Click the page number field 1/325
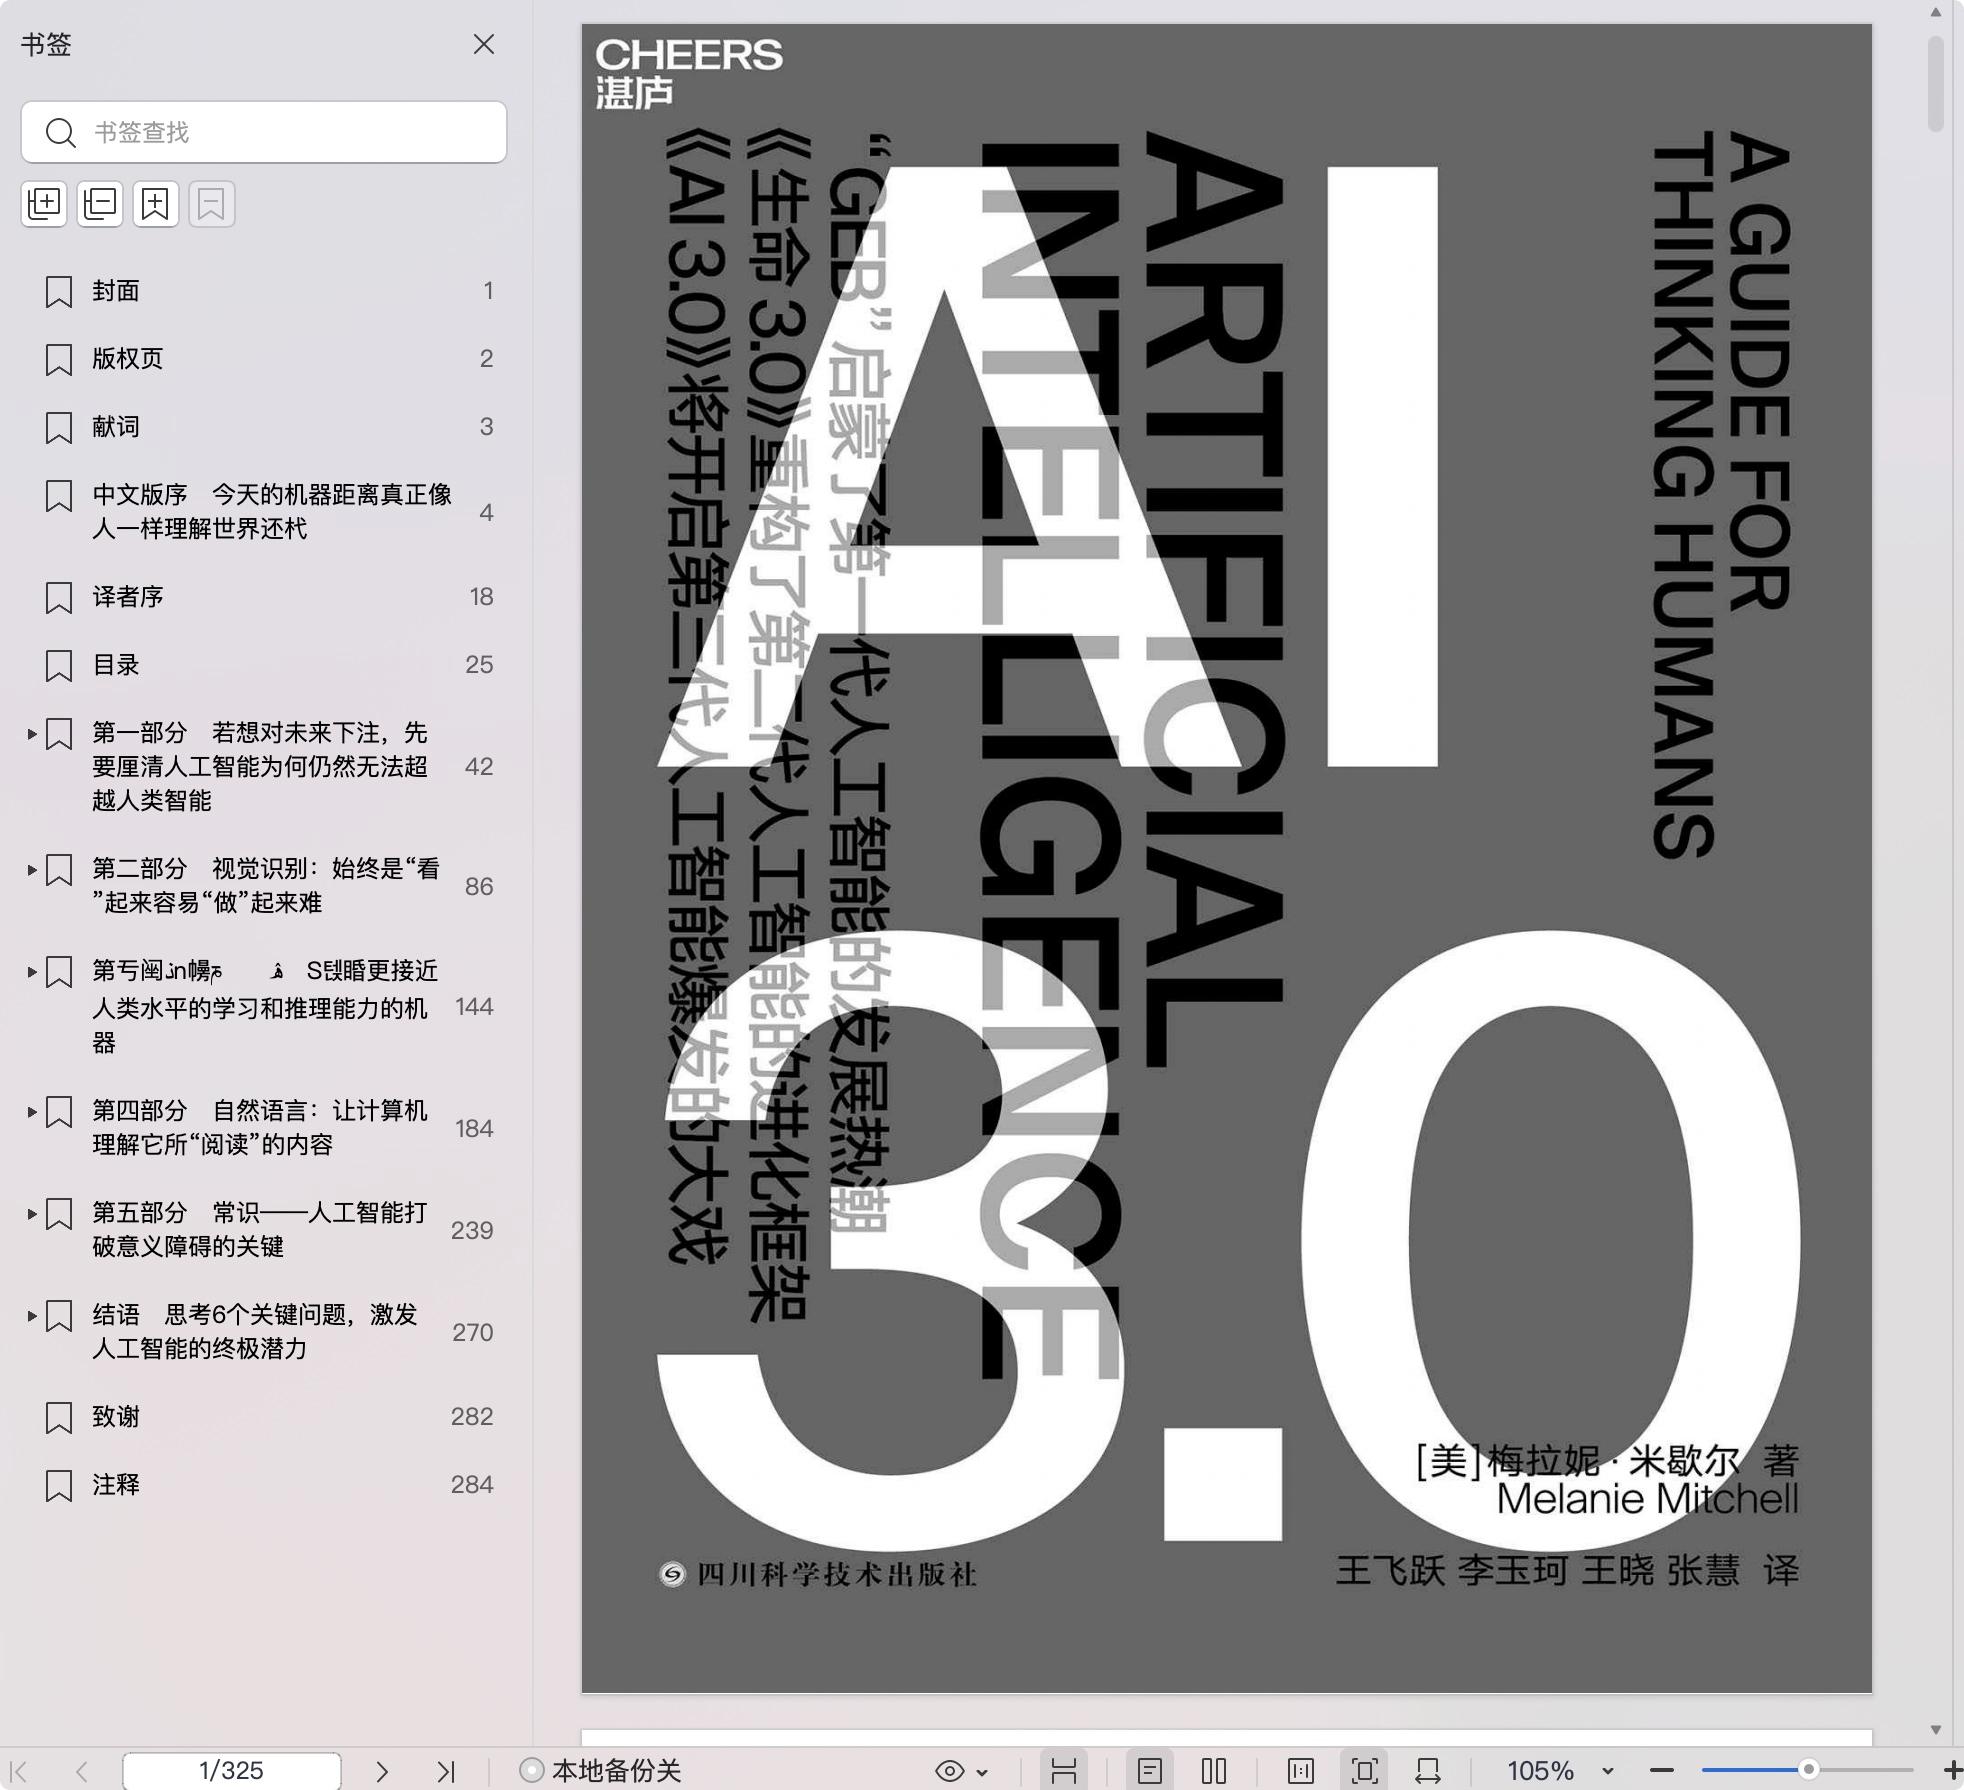The width and height of the screenshot is (1964, 1790). (x=231, y=1771)
